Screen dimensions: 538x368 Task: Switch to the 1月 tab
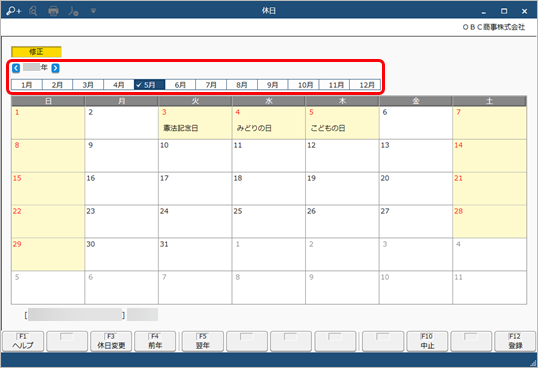pyautogui.click(x=27, y=85)
